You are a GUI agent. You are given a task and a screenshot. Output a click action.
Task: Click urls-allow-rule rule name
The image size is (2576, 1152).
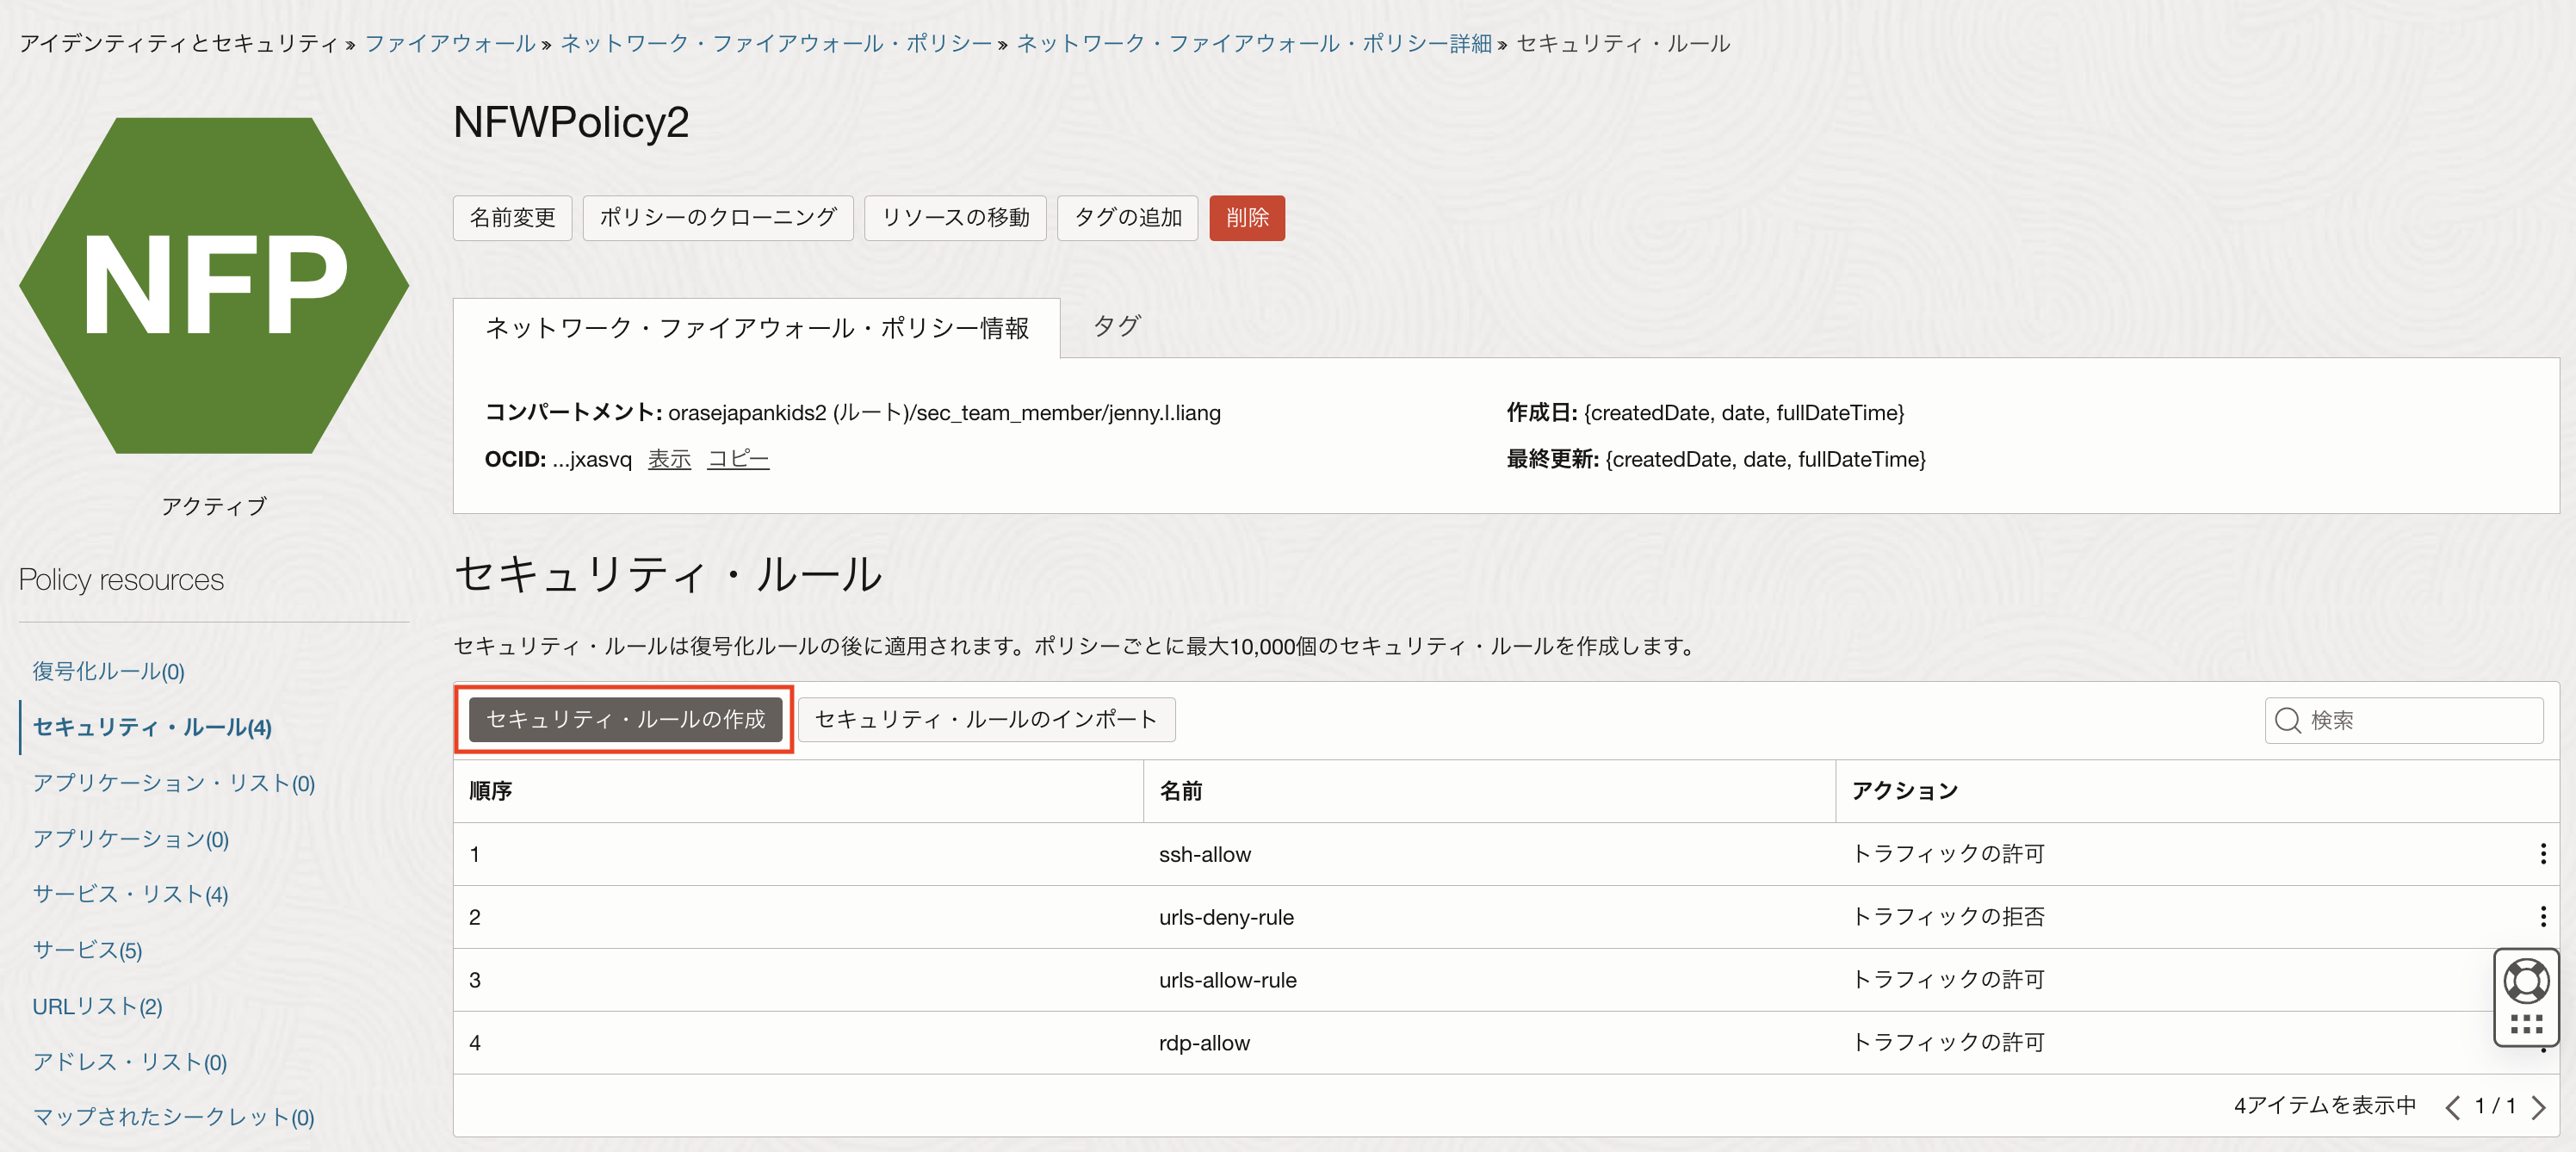(1227, 980)
